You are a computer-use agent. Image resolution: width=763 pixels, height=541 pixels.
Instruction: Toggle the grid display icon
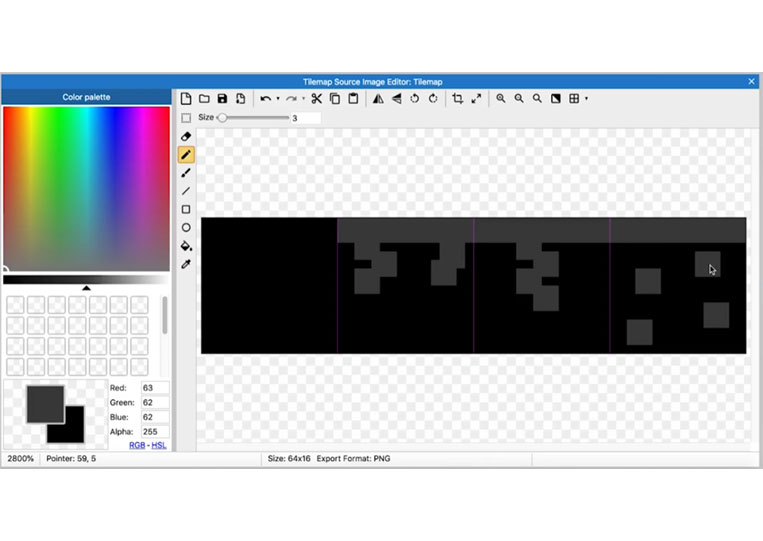coord(574,99)
